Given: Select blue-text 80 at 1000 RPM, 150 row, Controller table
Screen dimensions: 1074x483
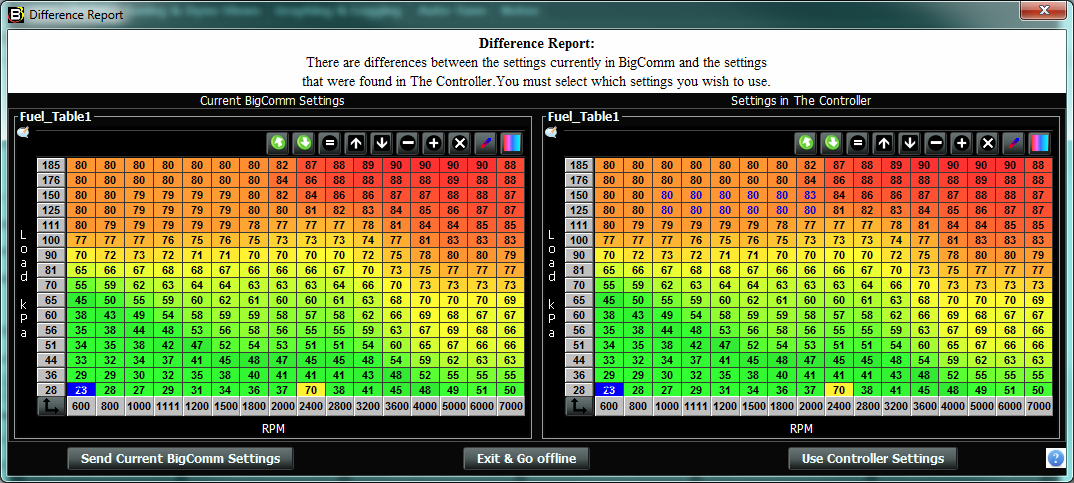Looking at the screenshot, I should tap(666, 195).
